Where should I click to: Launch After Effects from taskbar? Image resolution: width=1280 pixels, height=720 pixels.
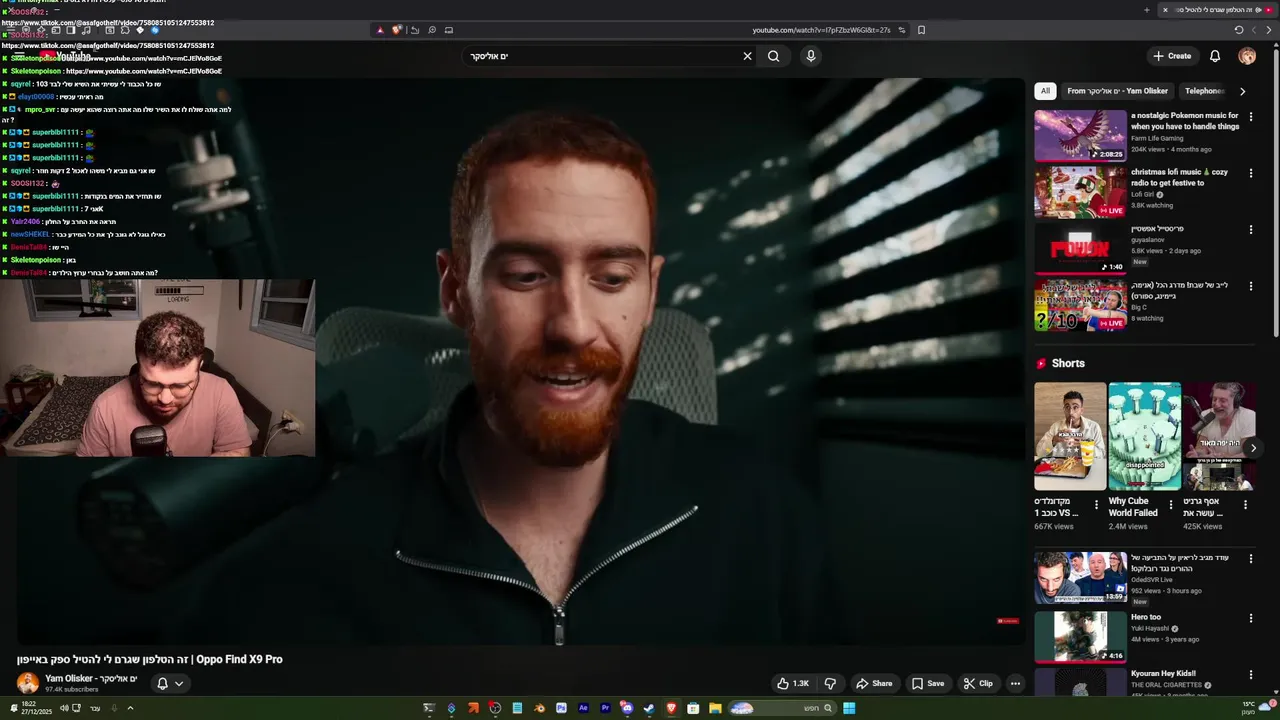[x=583, y=708]
